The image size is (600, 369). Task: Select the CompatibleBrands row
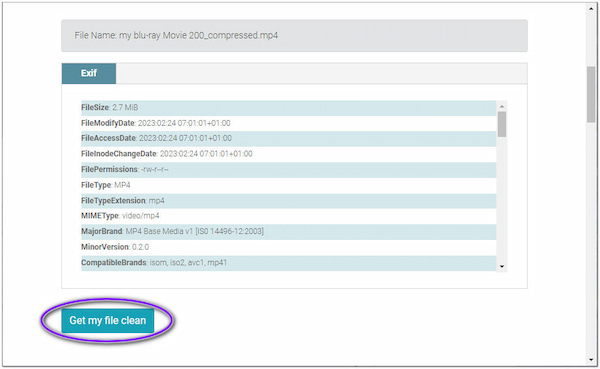(289, 263)
